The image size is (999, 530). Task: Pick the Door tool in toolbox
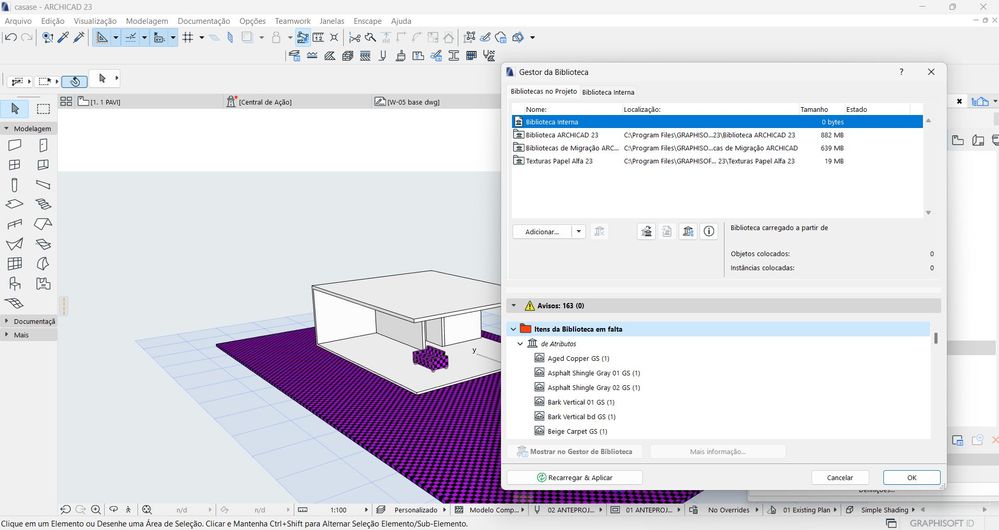(x=43, y=145)
